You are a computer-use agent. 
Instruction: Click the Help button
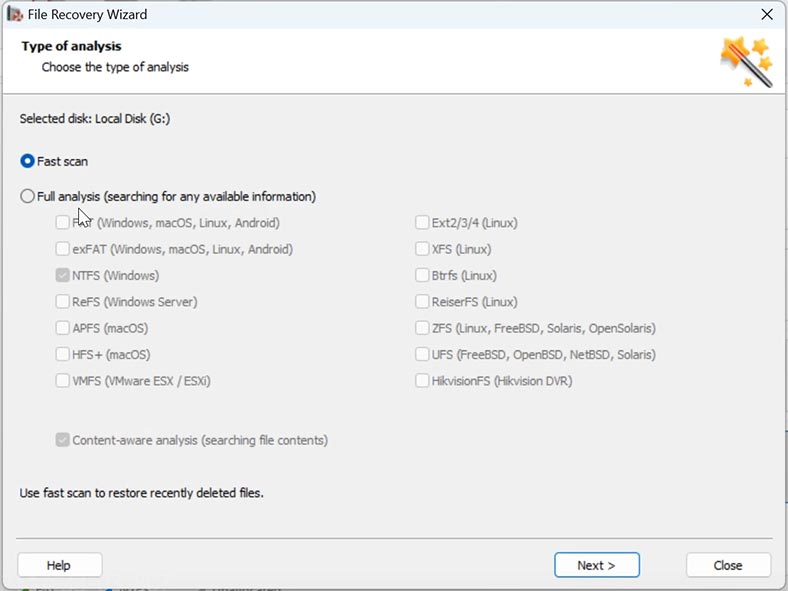click(60, 565)
